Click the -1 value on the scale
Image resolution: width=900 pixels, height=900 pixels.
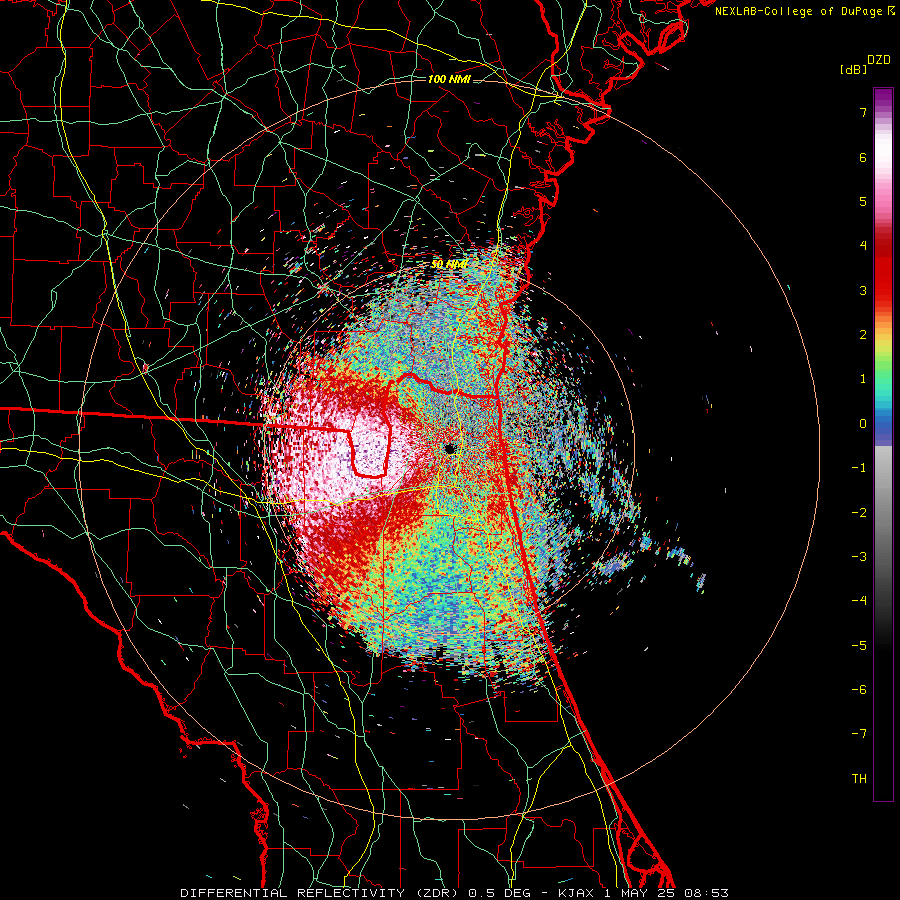point(859,468)
